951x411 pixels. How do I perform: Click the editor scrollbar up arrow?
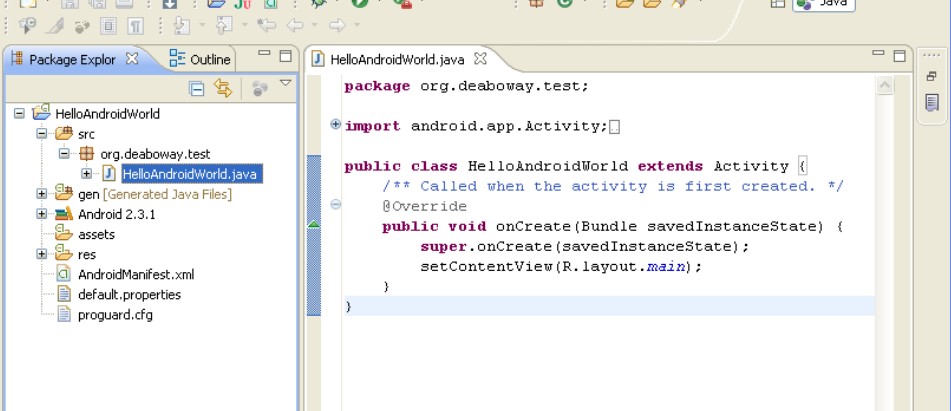(x=885, y=85)
